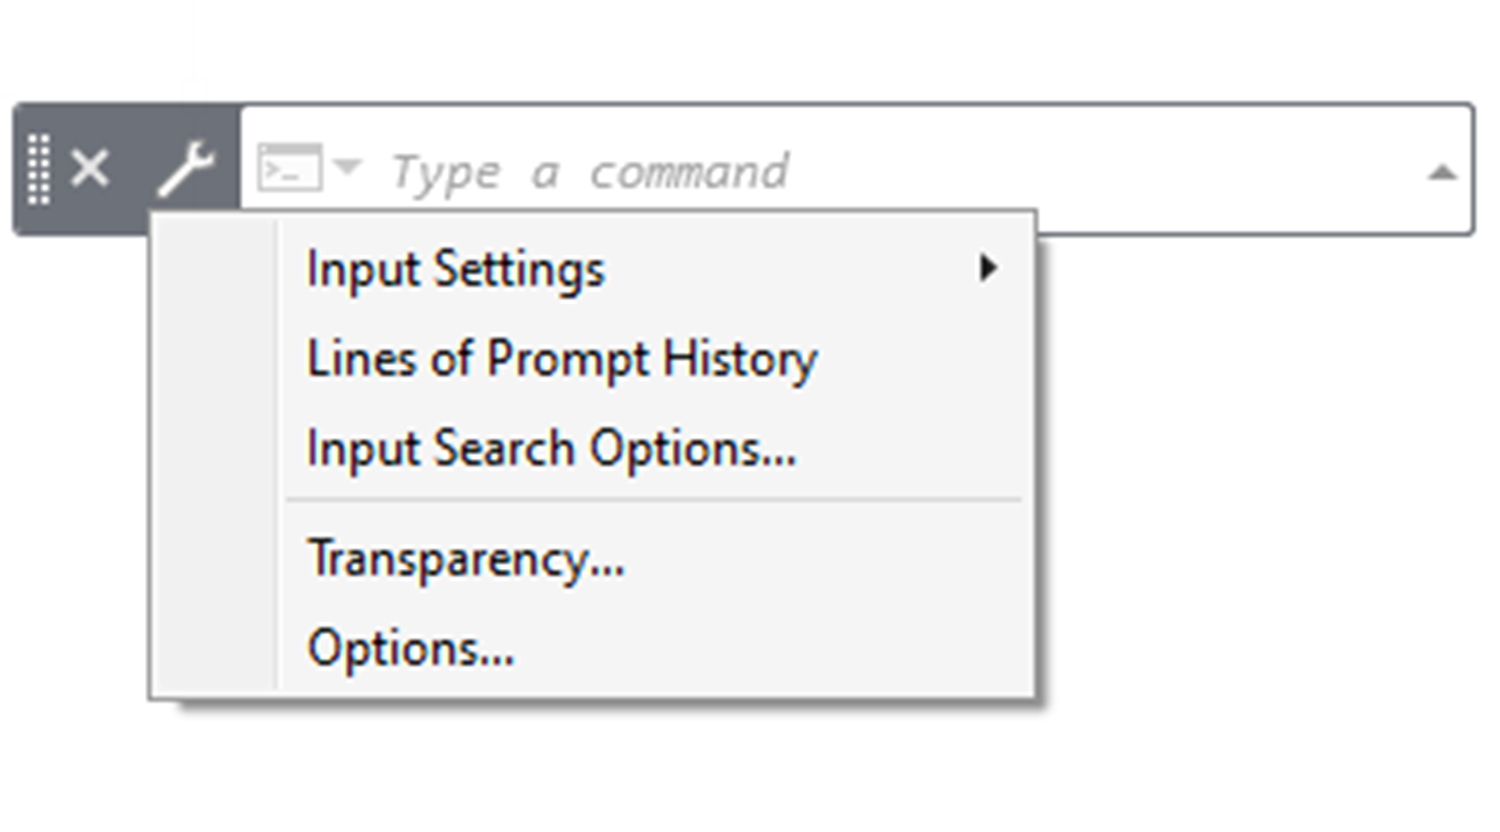This screenshot has height=832, width=1500.
Task: Expand command history with the up arrow
Action: (x=1441, y=173)
